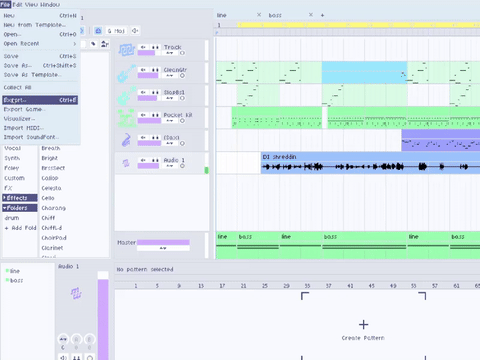The width and height of the screenshot is (480, 360).
Task: Mute the Pocket Kit track
Action: 143,115
